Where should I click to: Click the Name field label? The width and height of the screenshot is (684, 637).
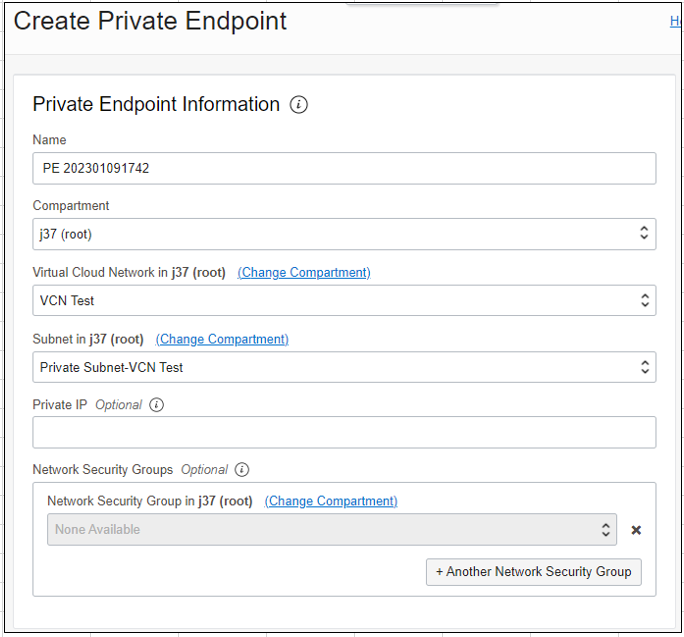49,140
